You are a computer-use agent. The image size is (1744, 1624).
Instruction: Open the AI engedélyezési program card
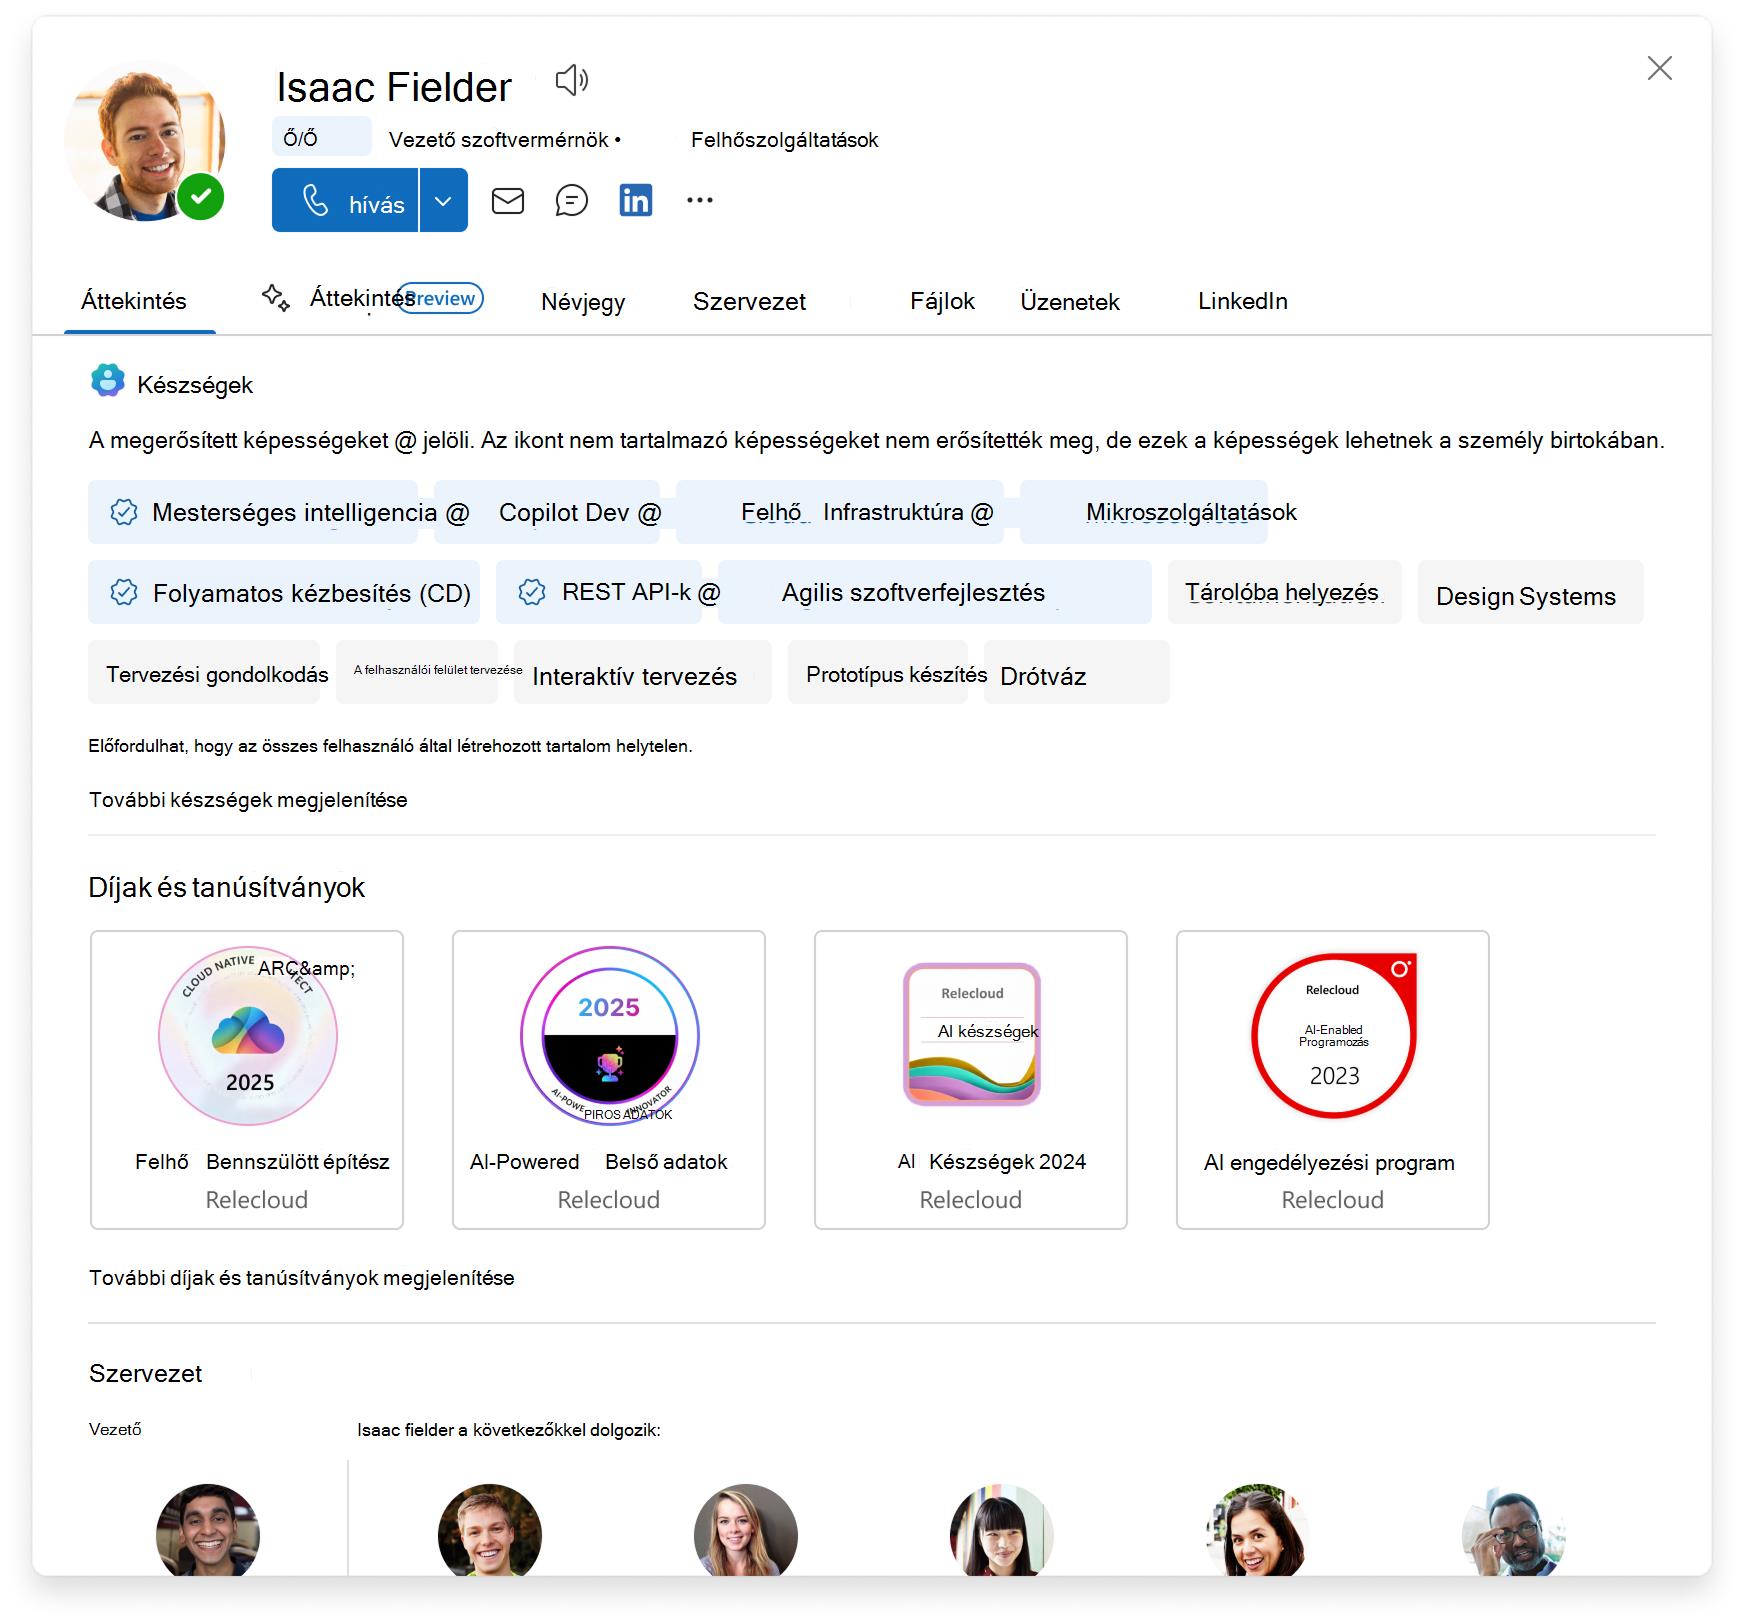1333,1080
